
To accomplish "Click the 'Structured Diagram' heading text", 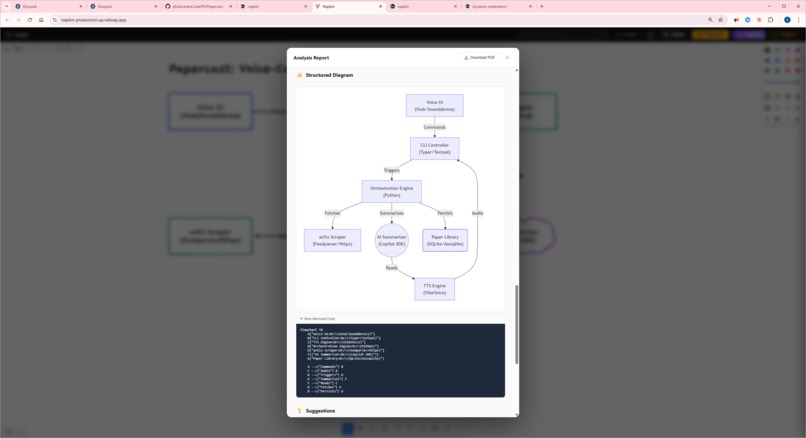I will click(329, 75).
